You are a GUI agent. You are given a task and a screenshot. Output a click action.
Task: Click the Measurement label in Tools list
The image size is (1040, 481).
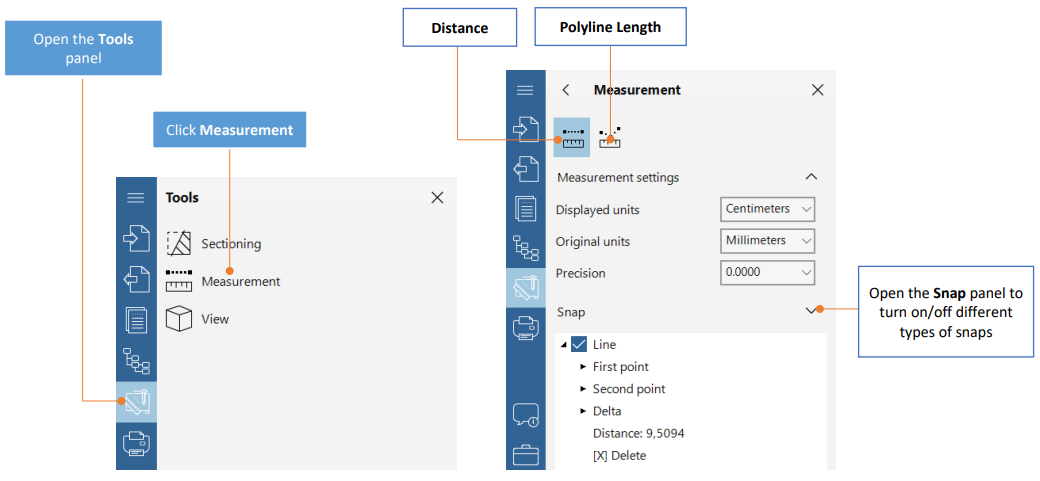point(241,281)
